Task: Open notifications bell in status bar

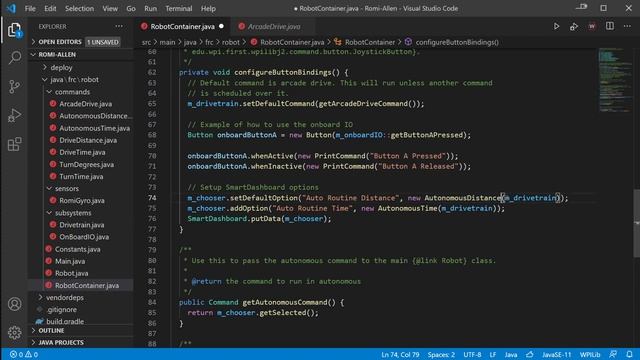Action: 629,354
